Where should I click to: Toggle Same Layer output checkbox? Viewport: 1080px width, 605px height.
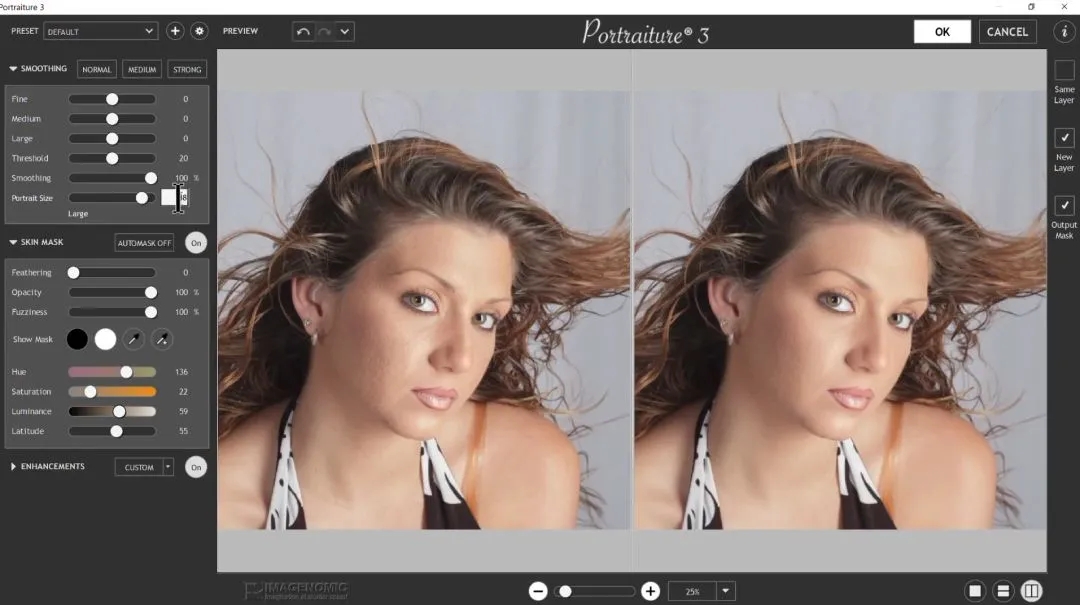coord(1064,70)
